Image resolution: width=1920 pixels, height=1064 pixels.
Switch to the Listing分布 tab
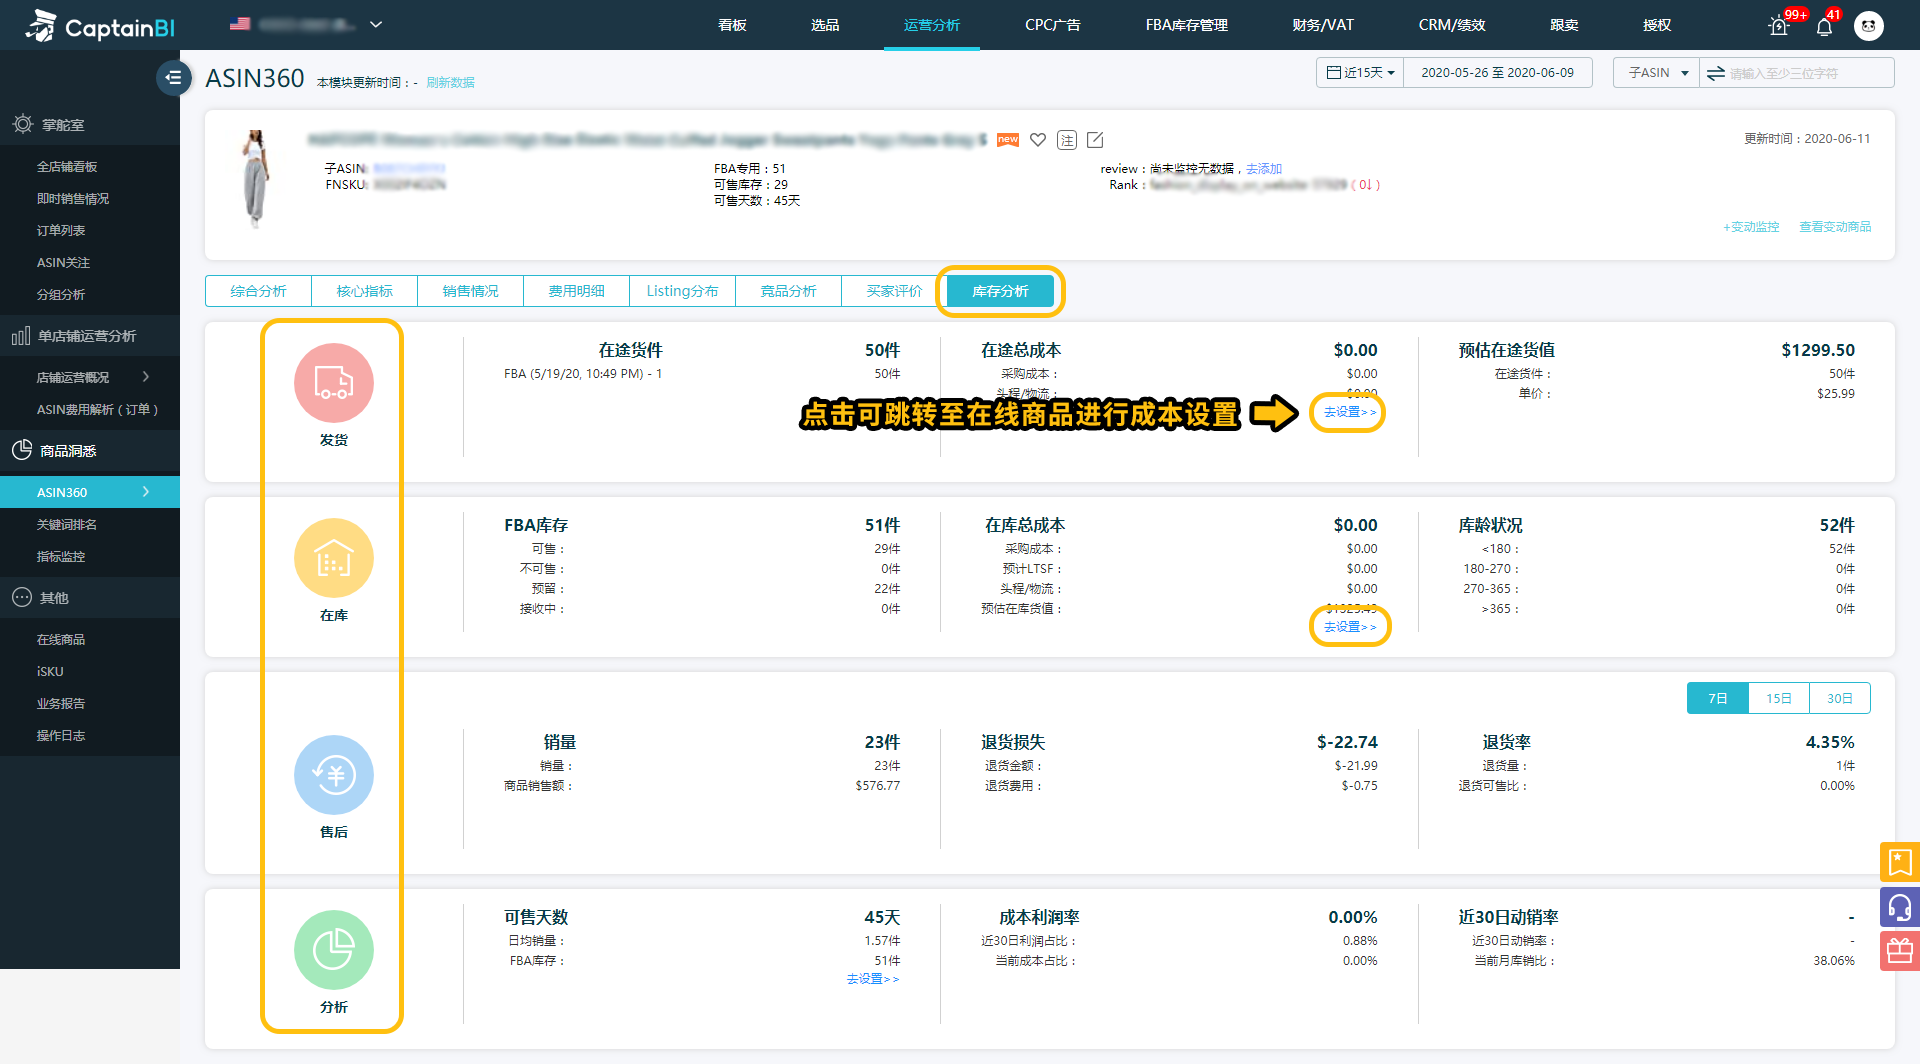click(x=682, y=291)
